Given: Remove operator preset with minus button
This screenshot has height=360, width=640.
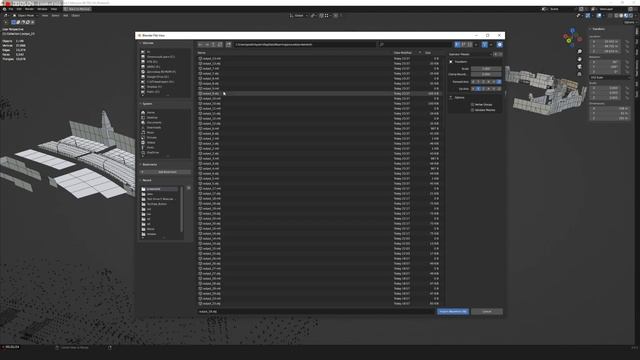Looking at the screenshot, I should pos(500,54).
